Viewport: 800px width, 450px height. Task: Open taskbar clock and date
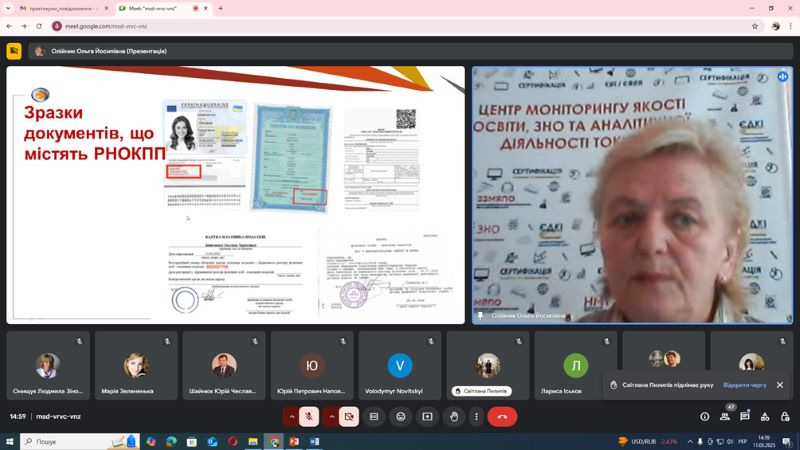pos(764,441)
